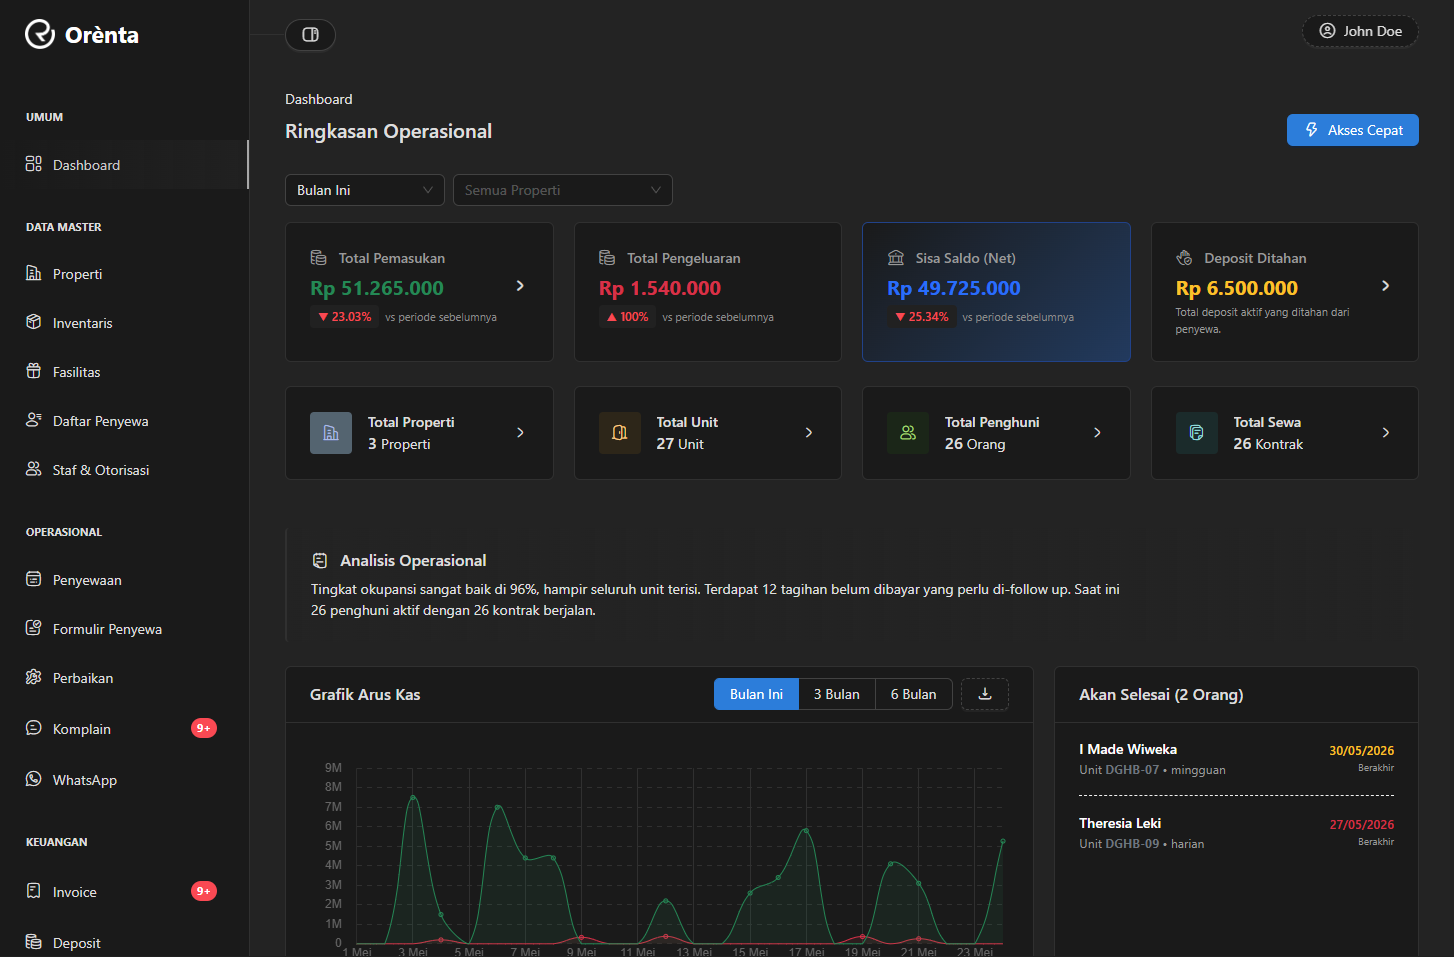Expand Deposit Ditahan card chevron

pos(1385,286)
